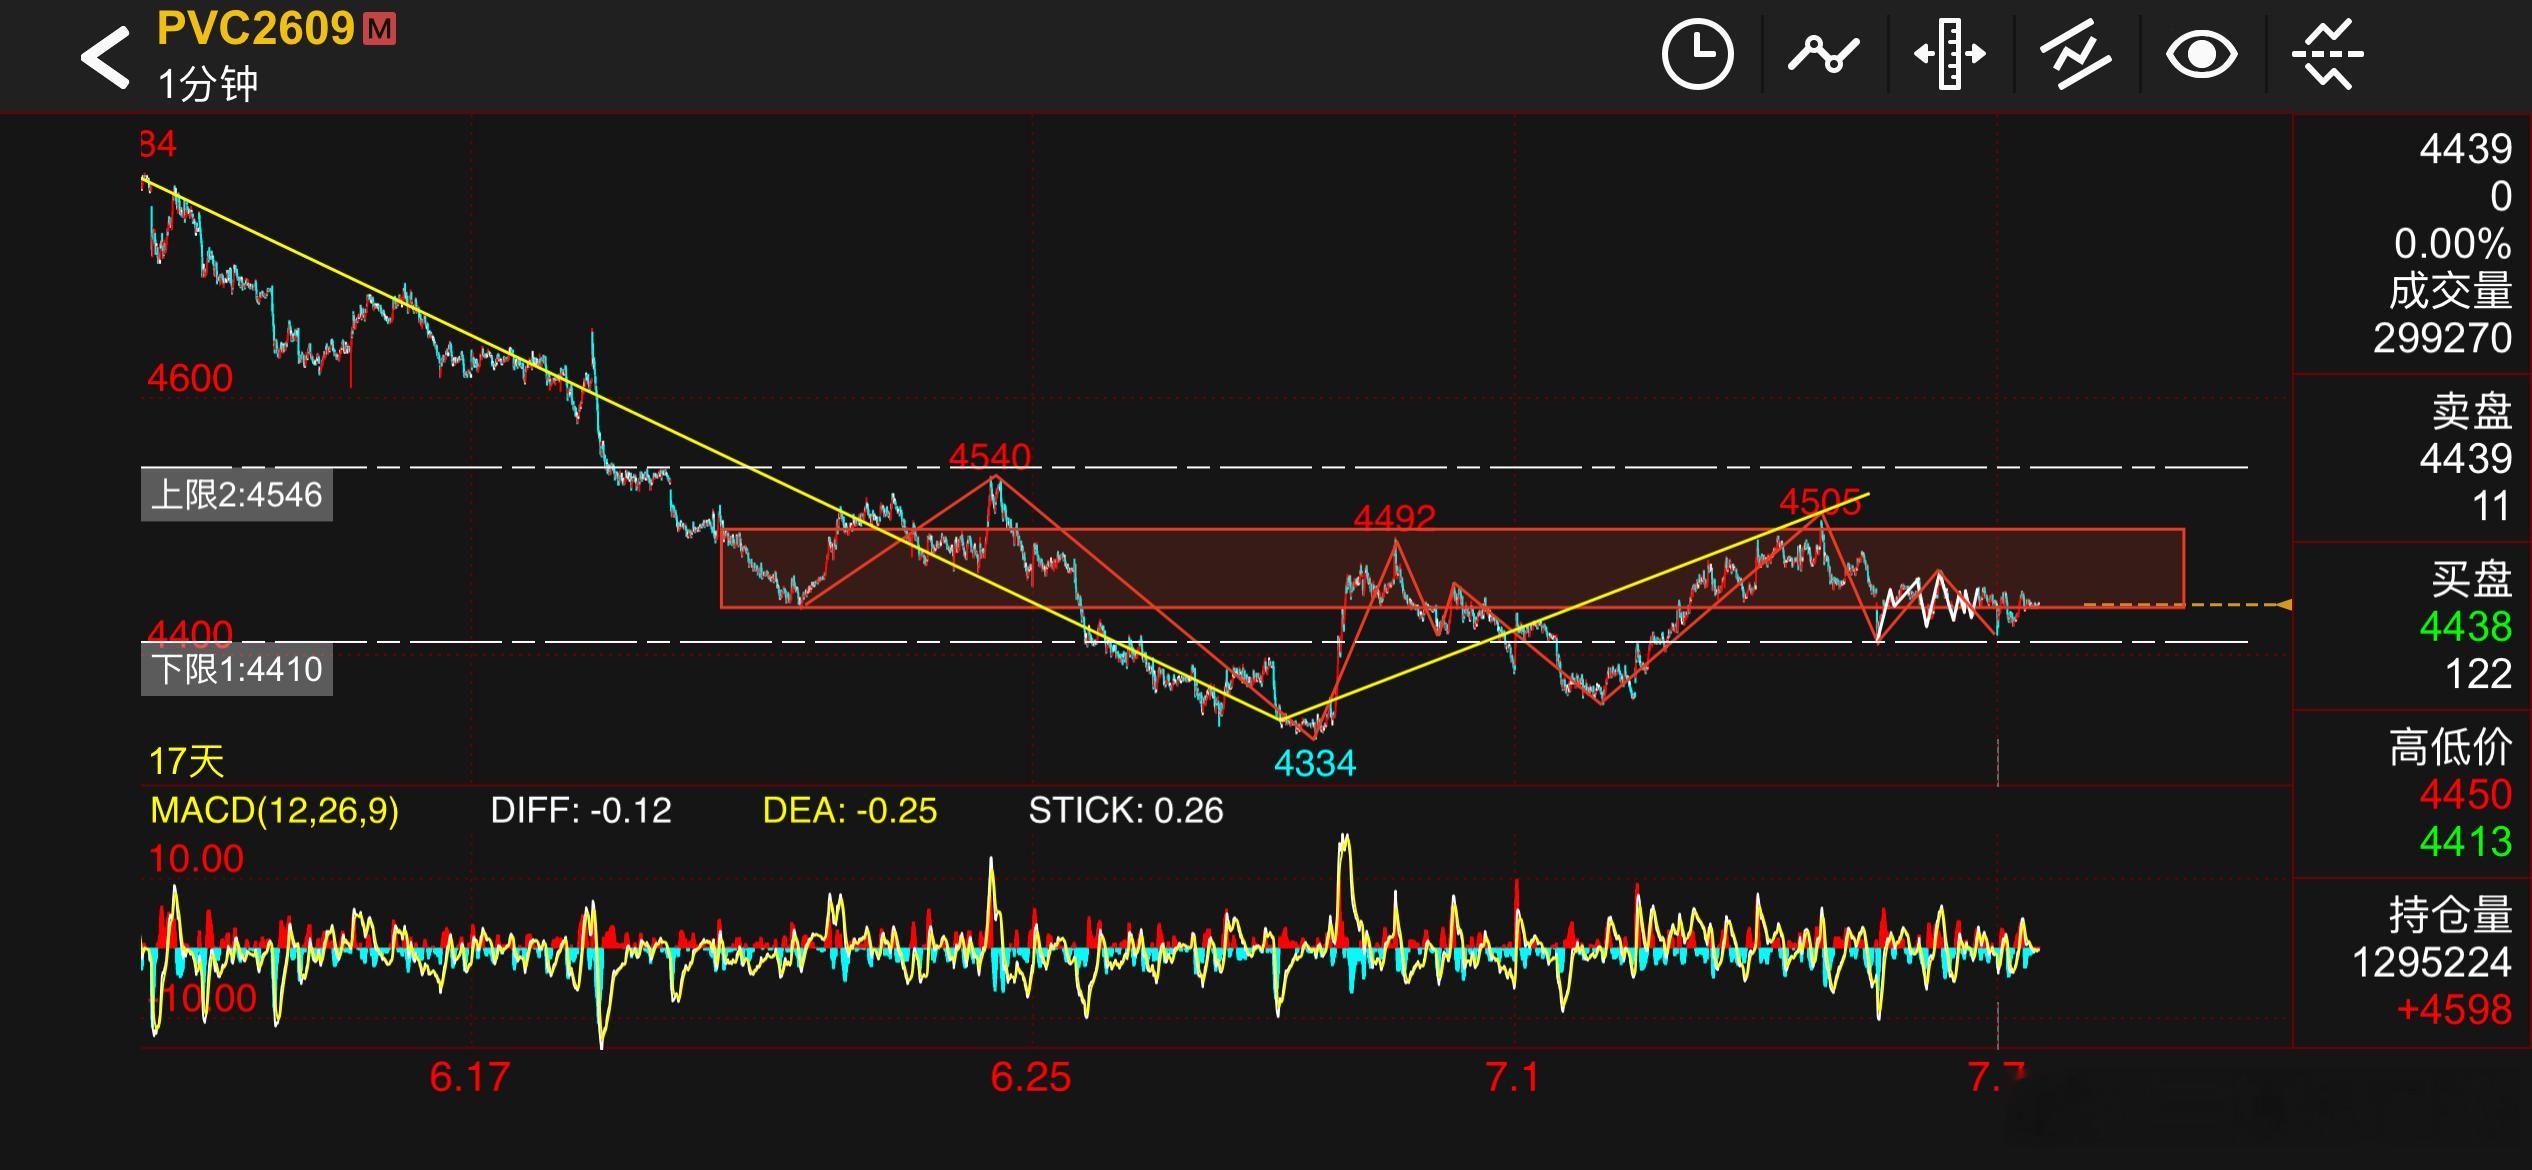The height and width of the screenshot is (1170, 2532).
Task: Select the red shaded rectangle drawing
Action: [1452, 568]
